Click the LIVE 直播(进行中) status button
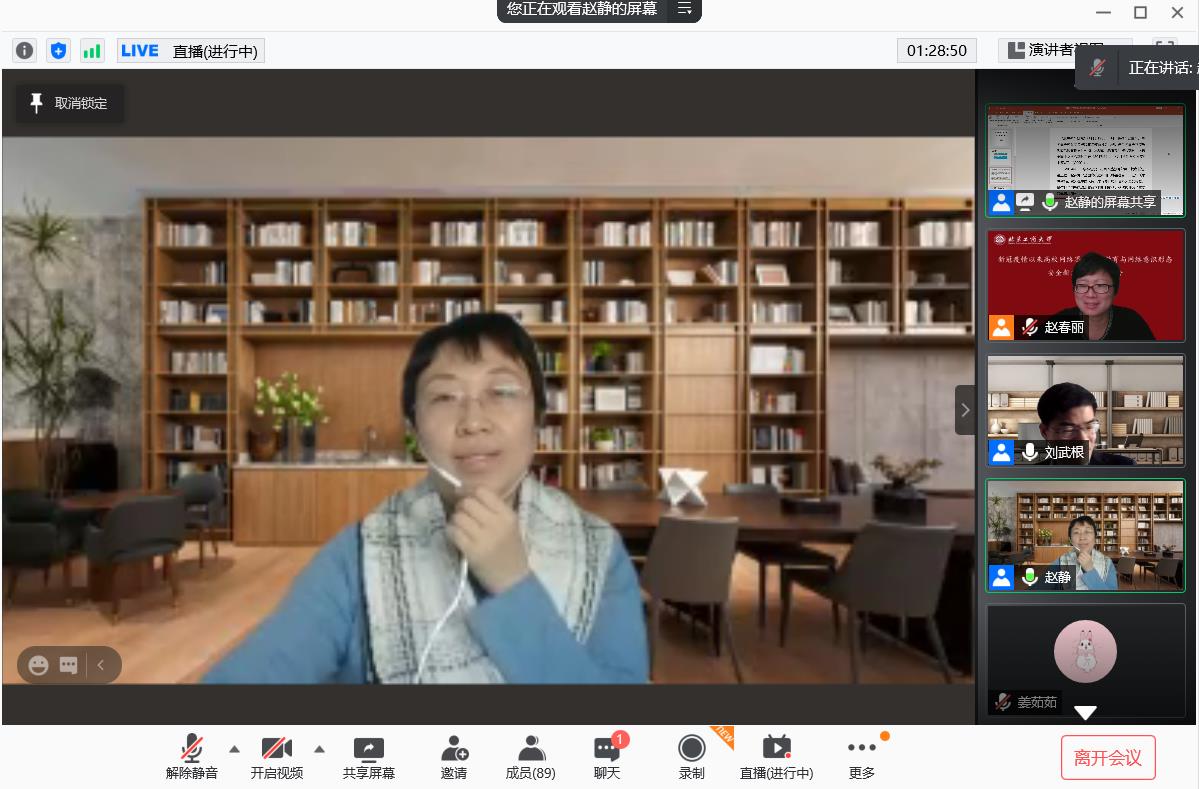 pos(191,51)
